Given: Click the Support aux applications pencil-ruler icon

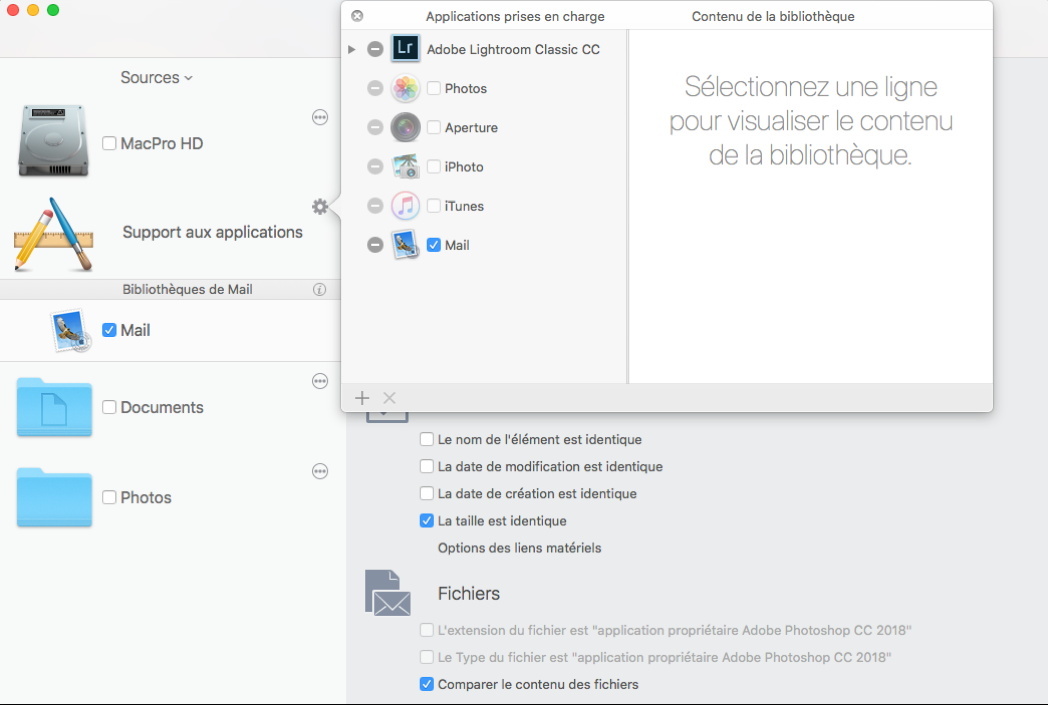Looking at the screenshot, I should coord(53,234).
